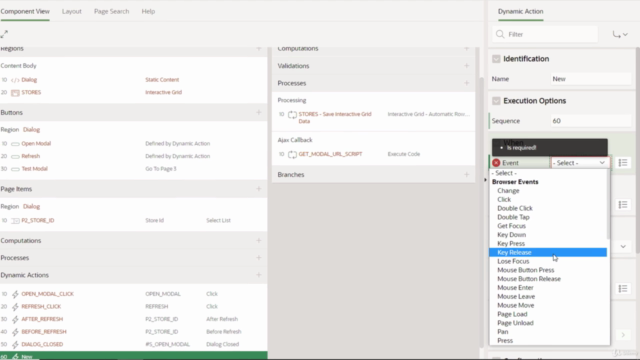Add a page item via plus icon
The height and width of the screenshot is (360, 640).
click(x=258, y=189)
